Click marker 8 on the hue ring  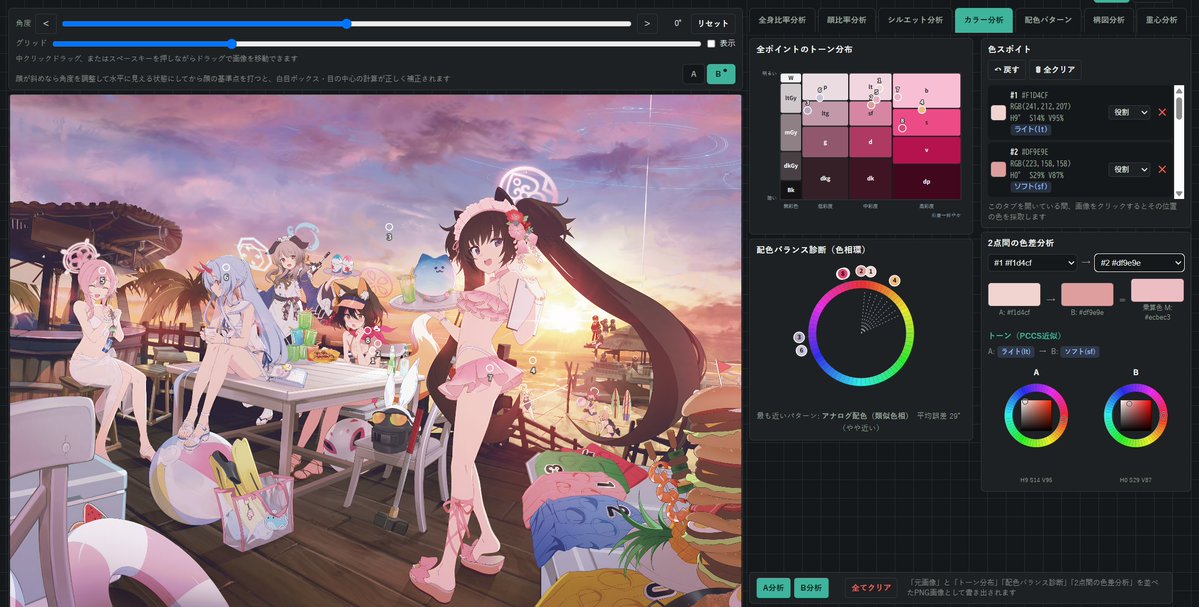(843, 273)
